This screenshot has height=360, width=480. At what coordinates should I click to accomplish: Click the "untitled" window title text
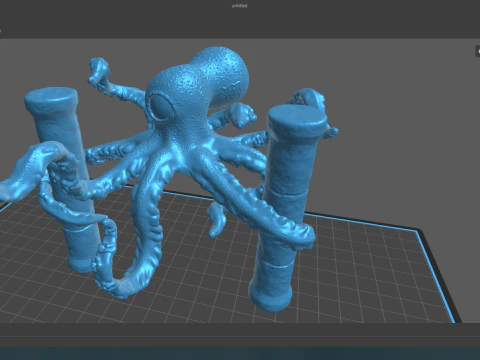[x=240, y=6]
